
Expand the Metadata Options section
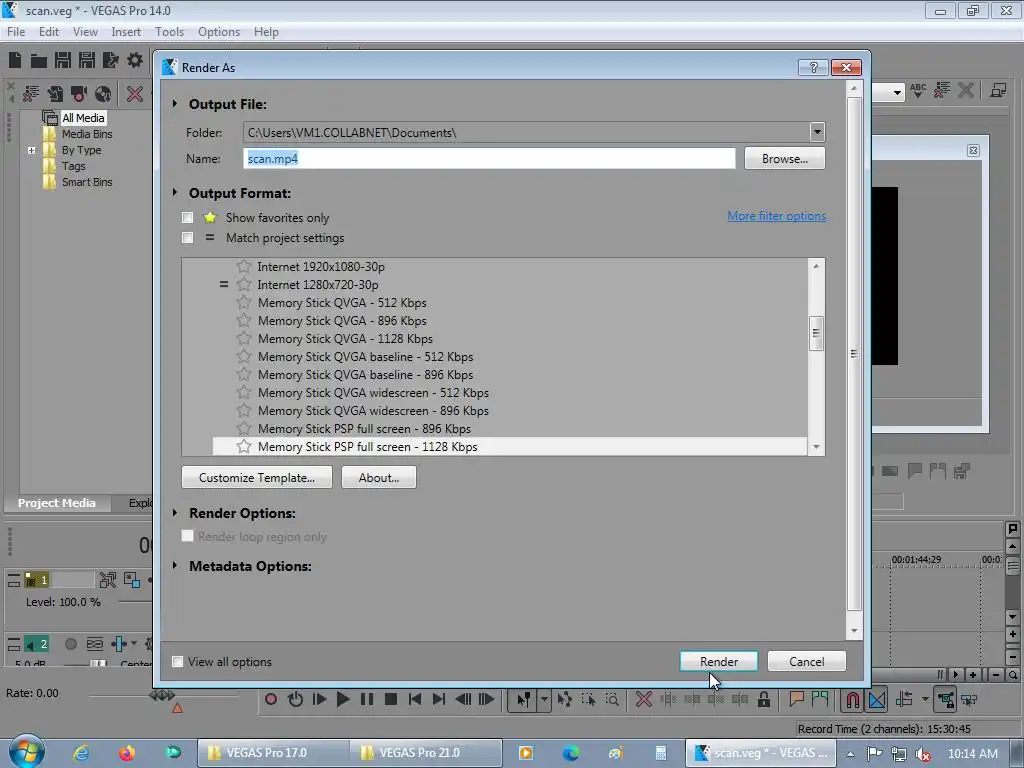[175, 566]
